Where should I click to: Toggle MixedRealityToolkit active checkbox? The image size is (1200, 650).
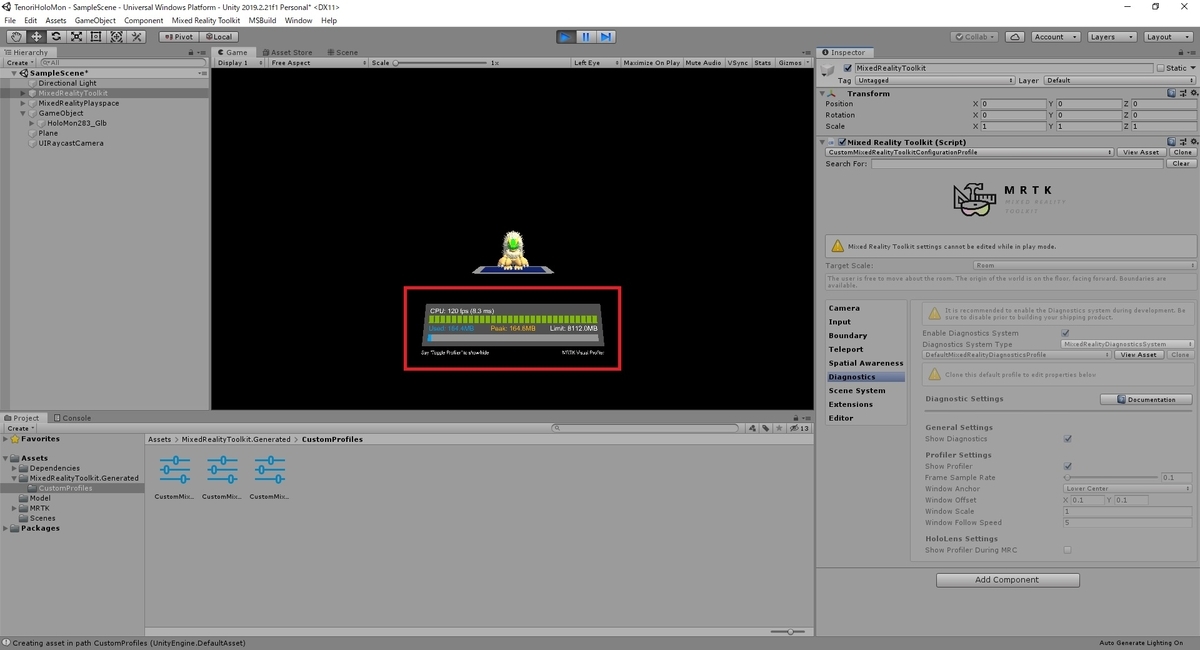[x=848, y=68]
